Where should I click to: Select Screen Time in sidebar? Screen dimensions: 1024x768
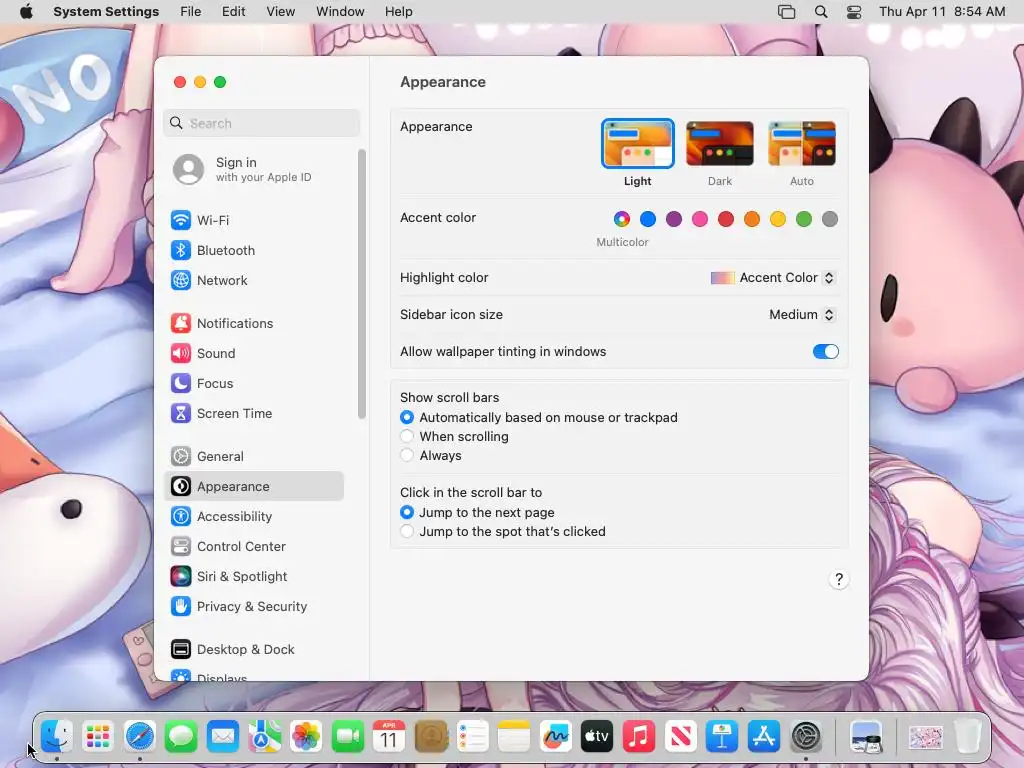point(253,413)
